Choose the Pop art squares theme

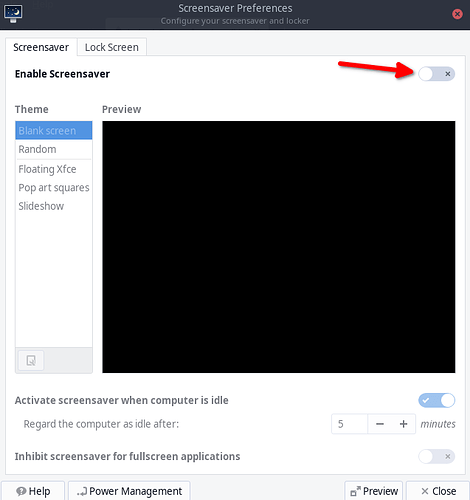pos(54,188)
